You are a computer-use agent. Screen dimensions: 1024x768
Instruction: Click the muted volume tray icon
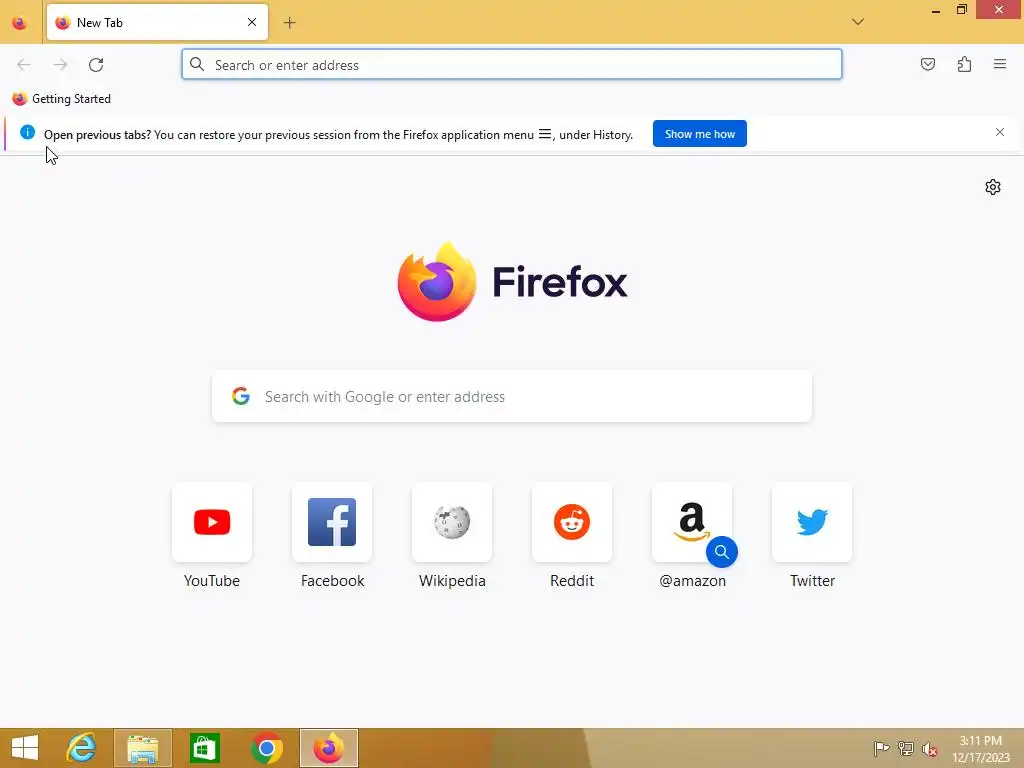pos(930,749)
